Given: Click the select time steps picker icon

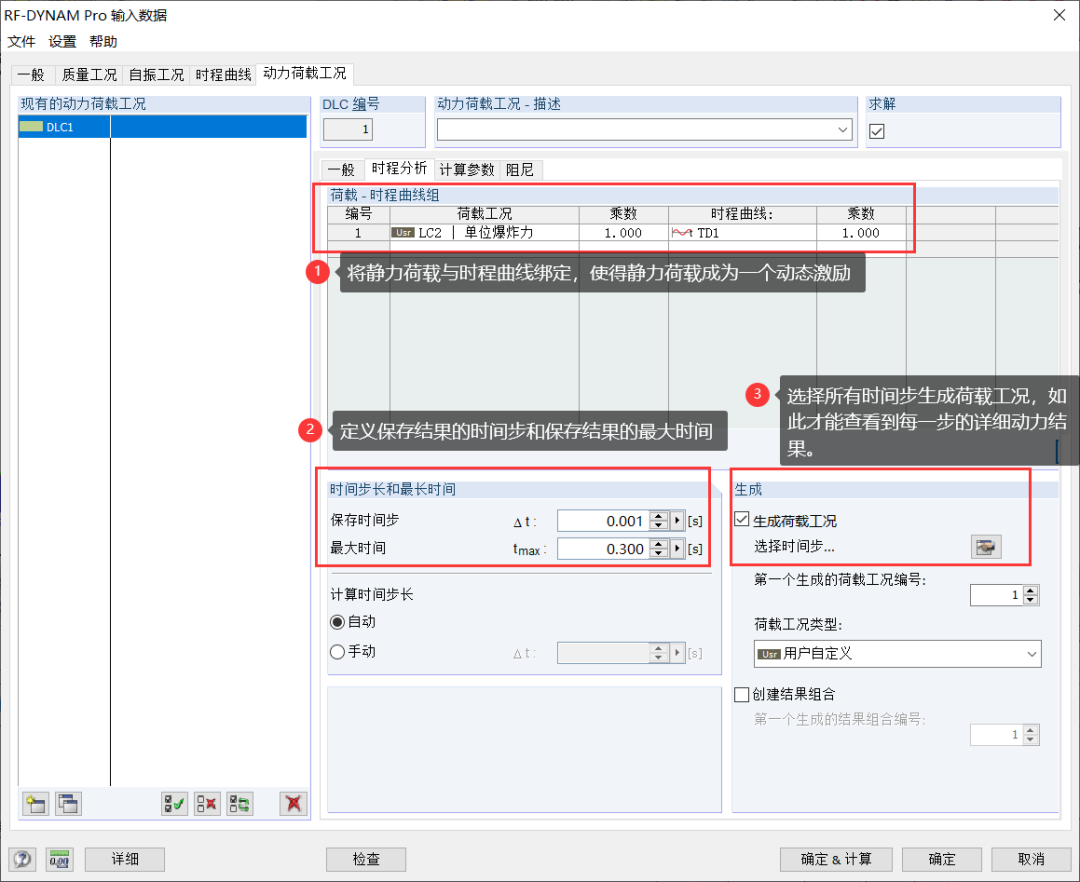Looking at the screenshot, I should (986, 547).
